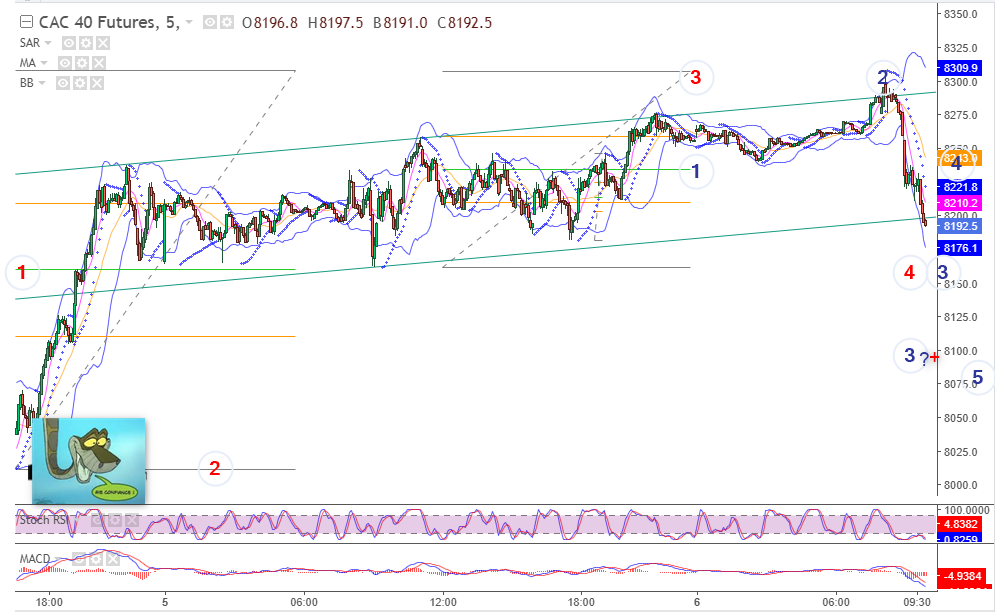
Task: Click the 8350.0 price scale label
Action: click(x=960, y=15)
